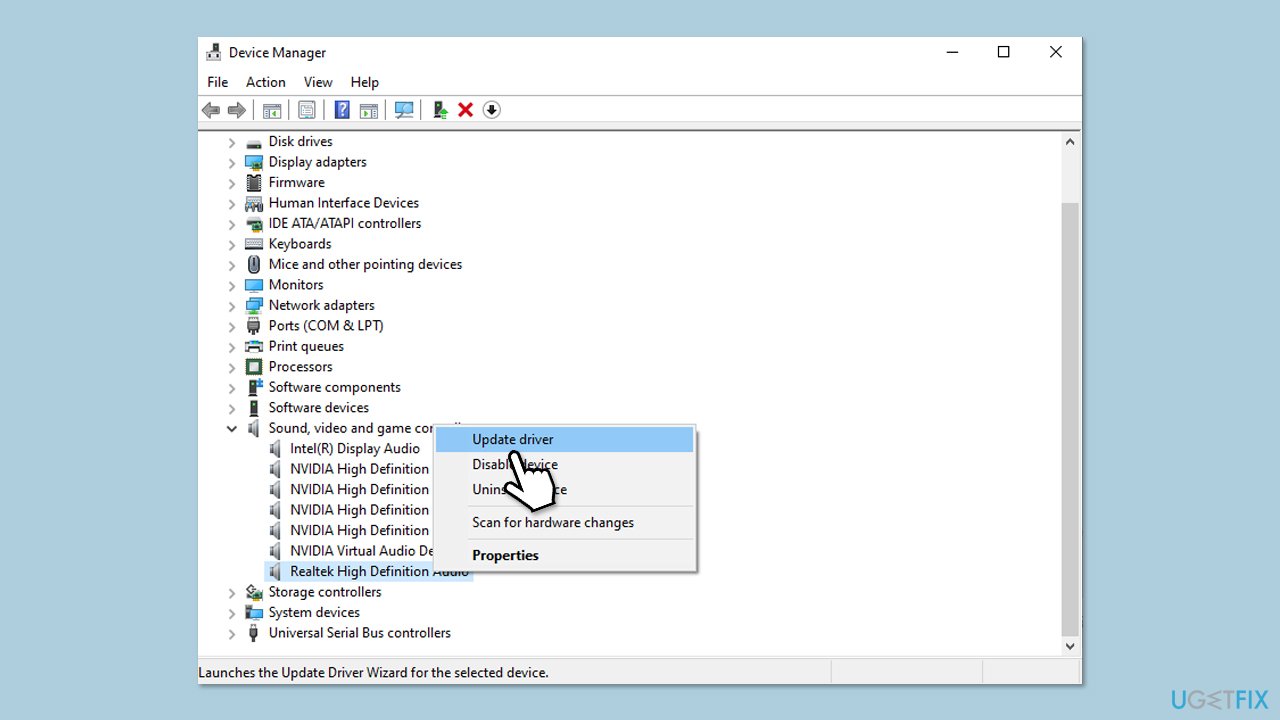1280x720 pixels.
Task: Select the NVIDIA Virtual Audio device
Action: 361,551
